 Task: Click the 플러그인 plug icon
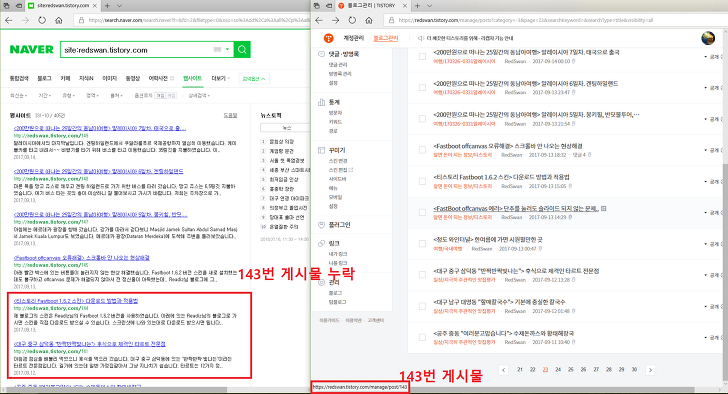[x=321, y=225]
